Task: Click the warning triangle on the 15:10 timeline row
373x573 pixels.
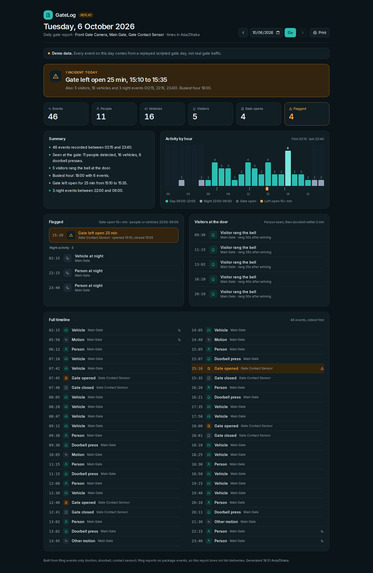Action: [x=322, y=368]
